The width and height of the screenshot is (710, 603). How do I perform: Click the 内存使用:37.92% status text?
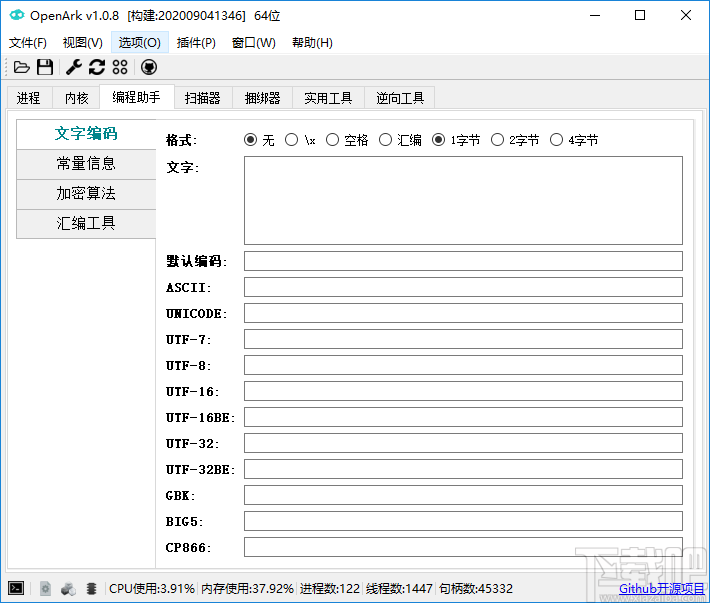[x=247, y=589]
